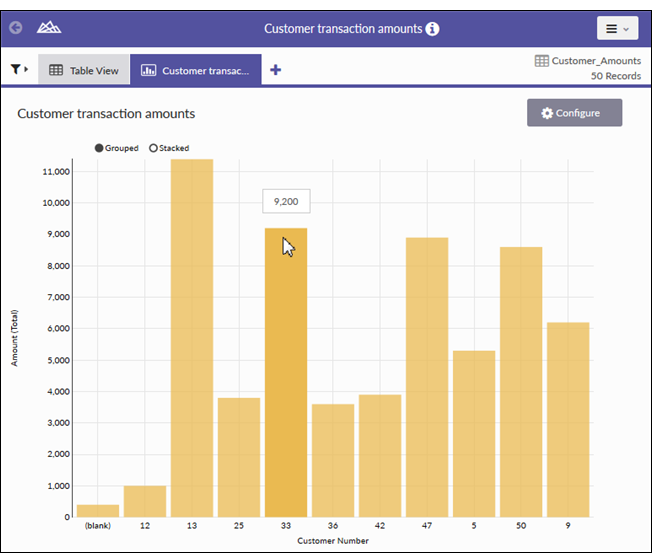The height and width of the screenshot is (553, 652).
Task: Switch to the Table View tab
Action: coord(84,71)
